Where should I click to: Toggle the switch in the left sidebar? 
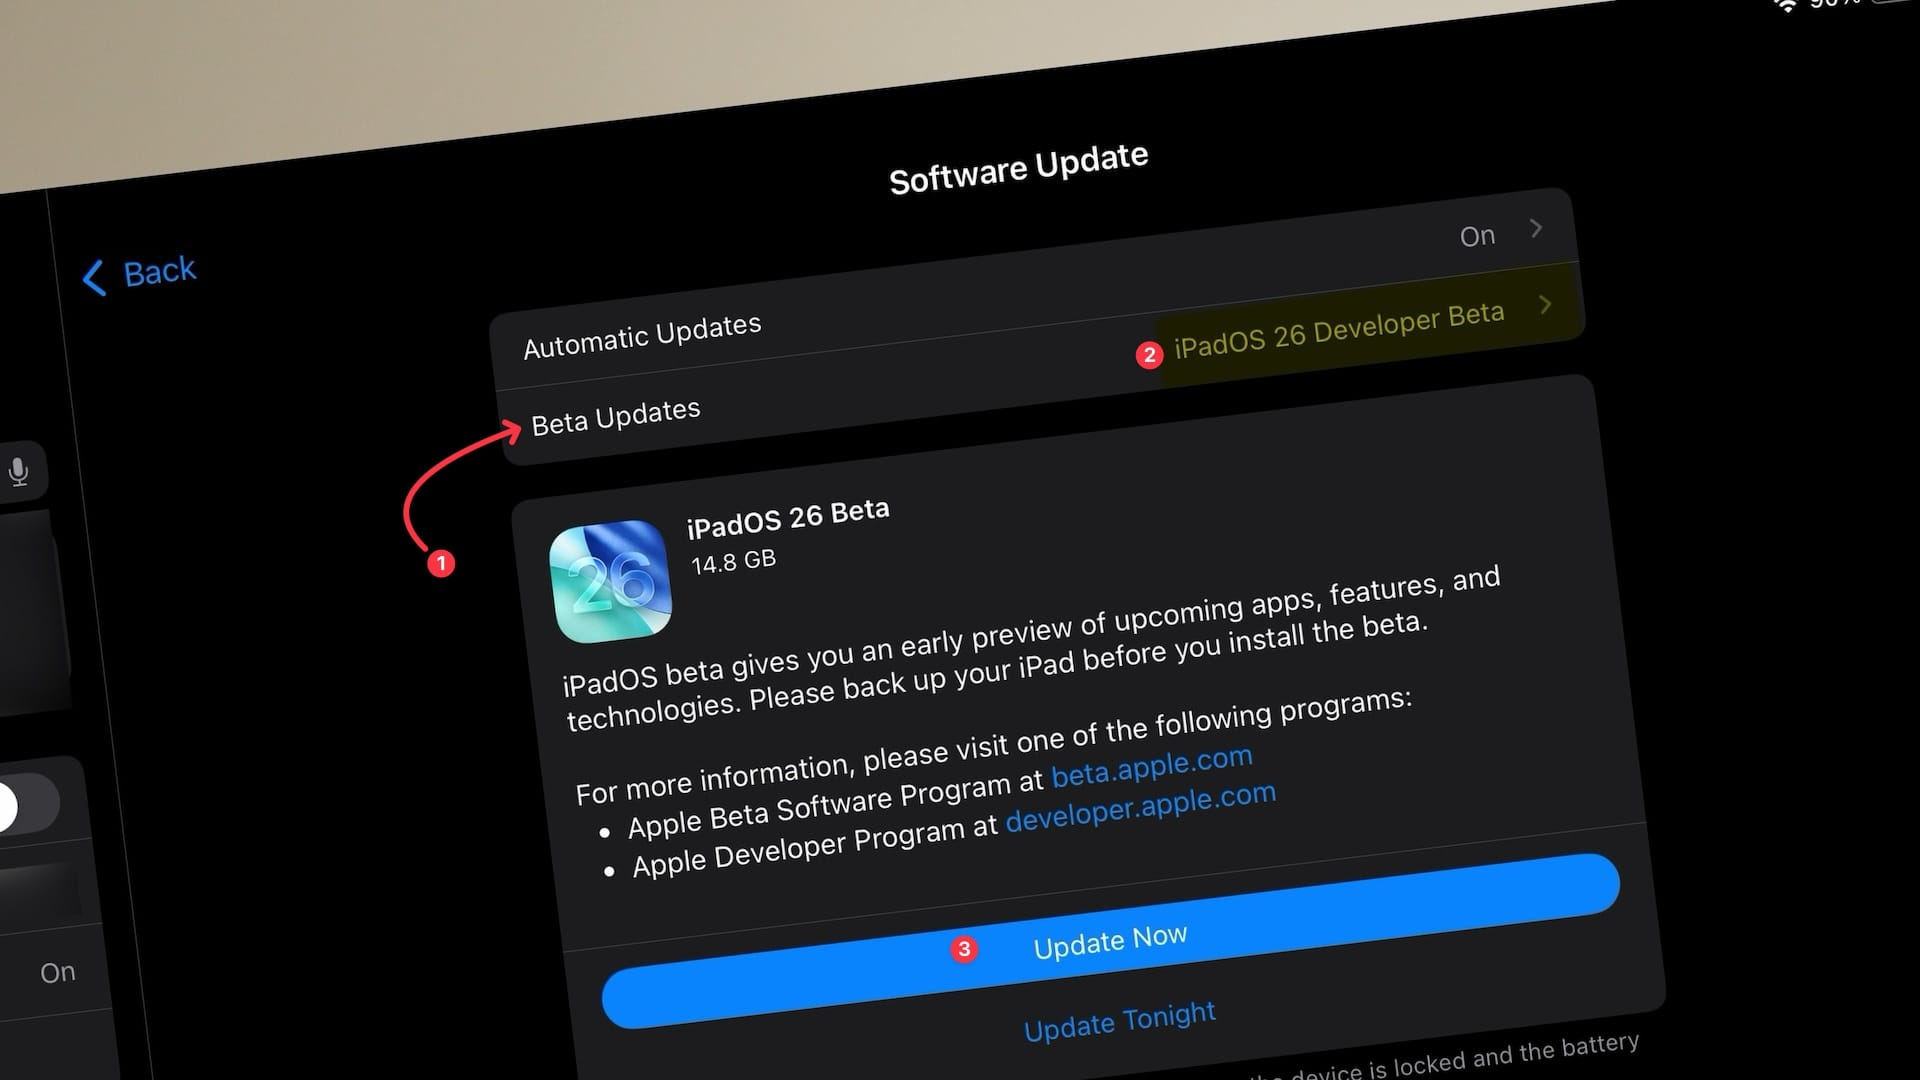[x=26, y=805]
